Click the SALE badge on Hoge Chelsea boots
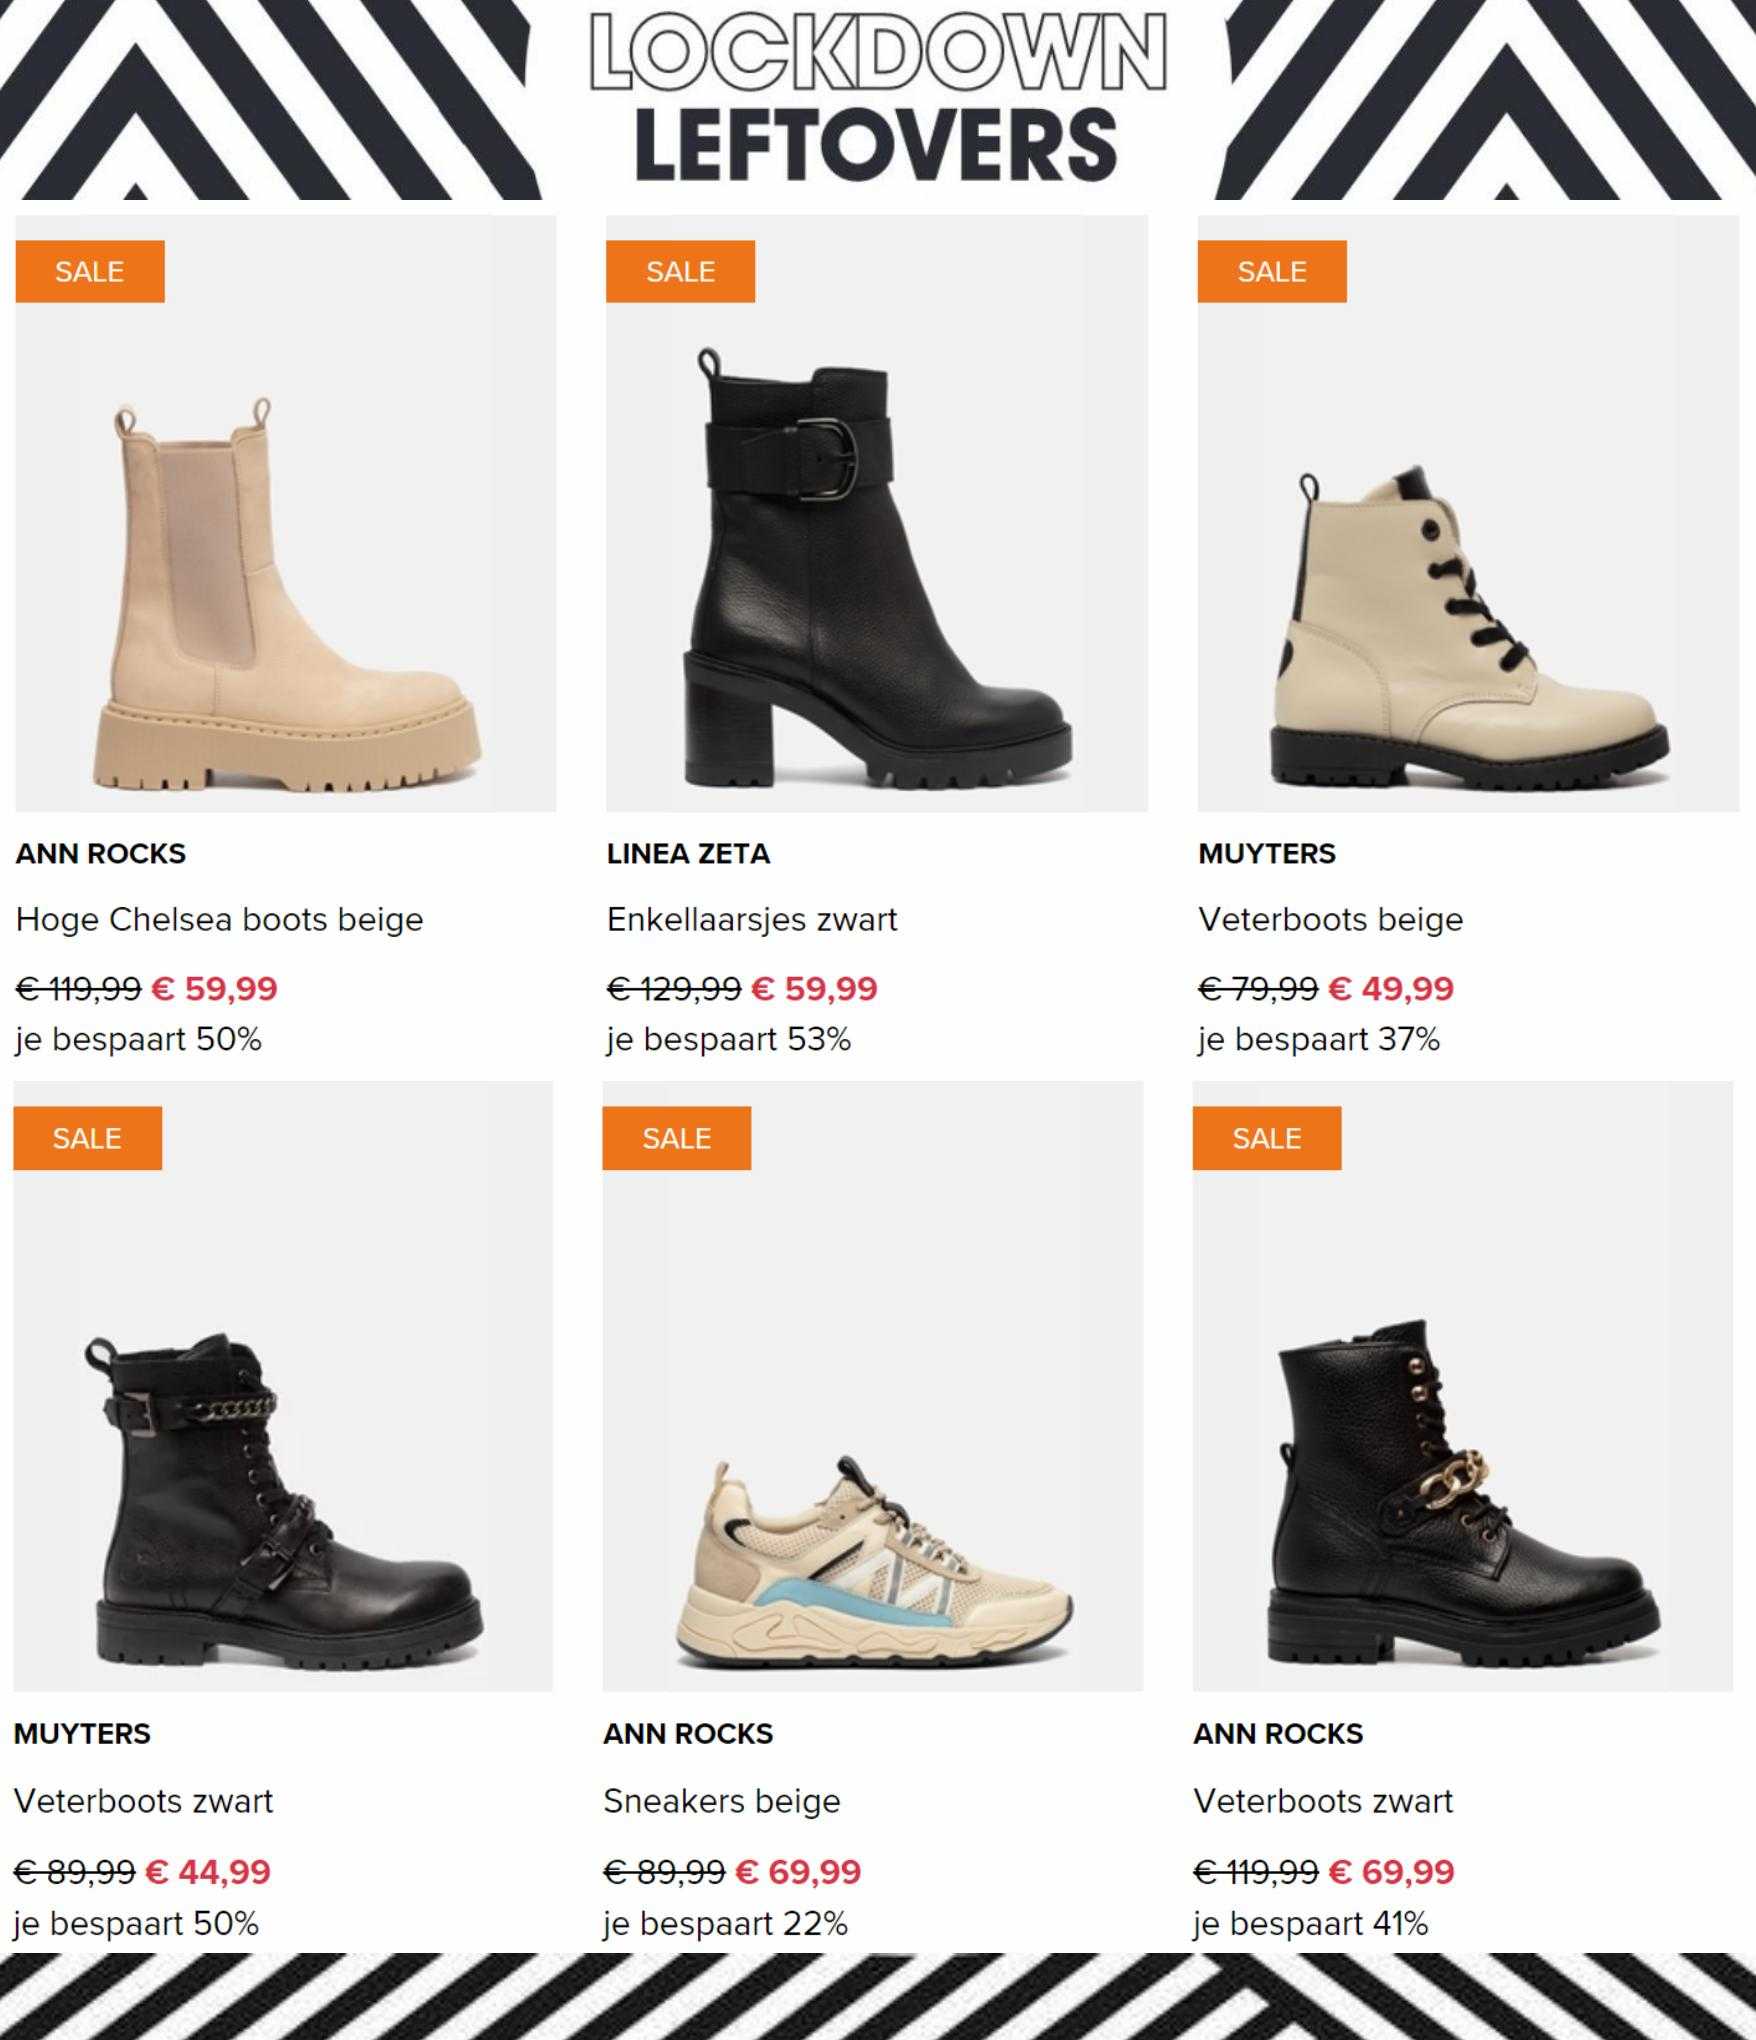Screen dimensions: 1756x2040 pyautogui.click(x=90, y=271)
